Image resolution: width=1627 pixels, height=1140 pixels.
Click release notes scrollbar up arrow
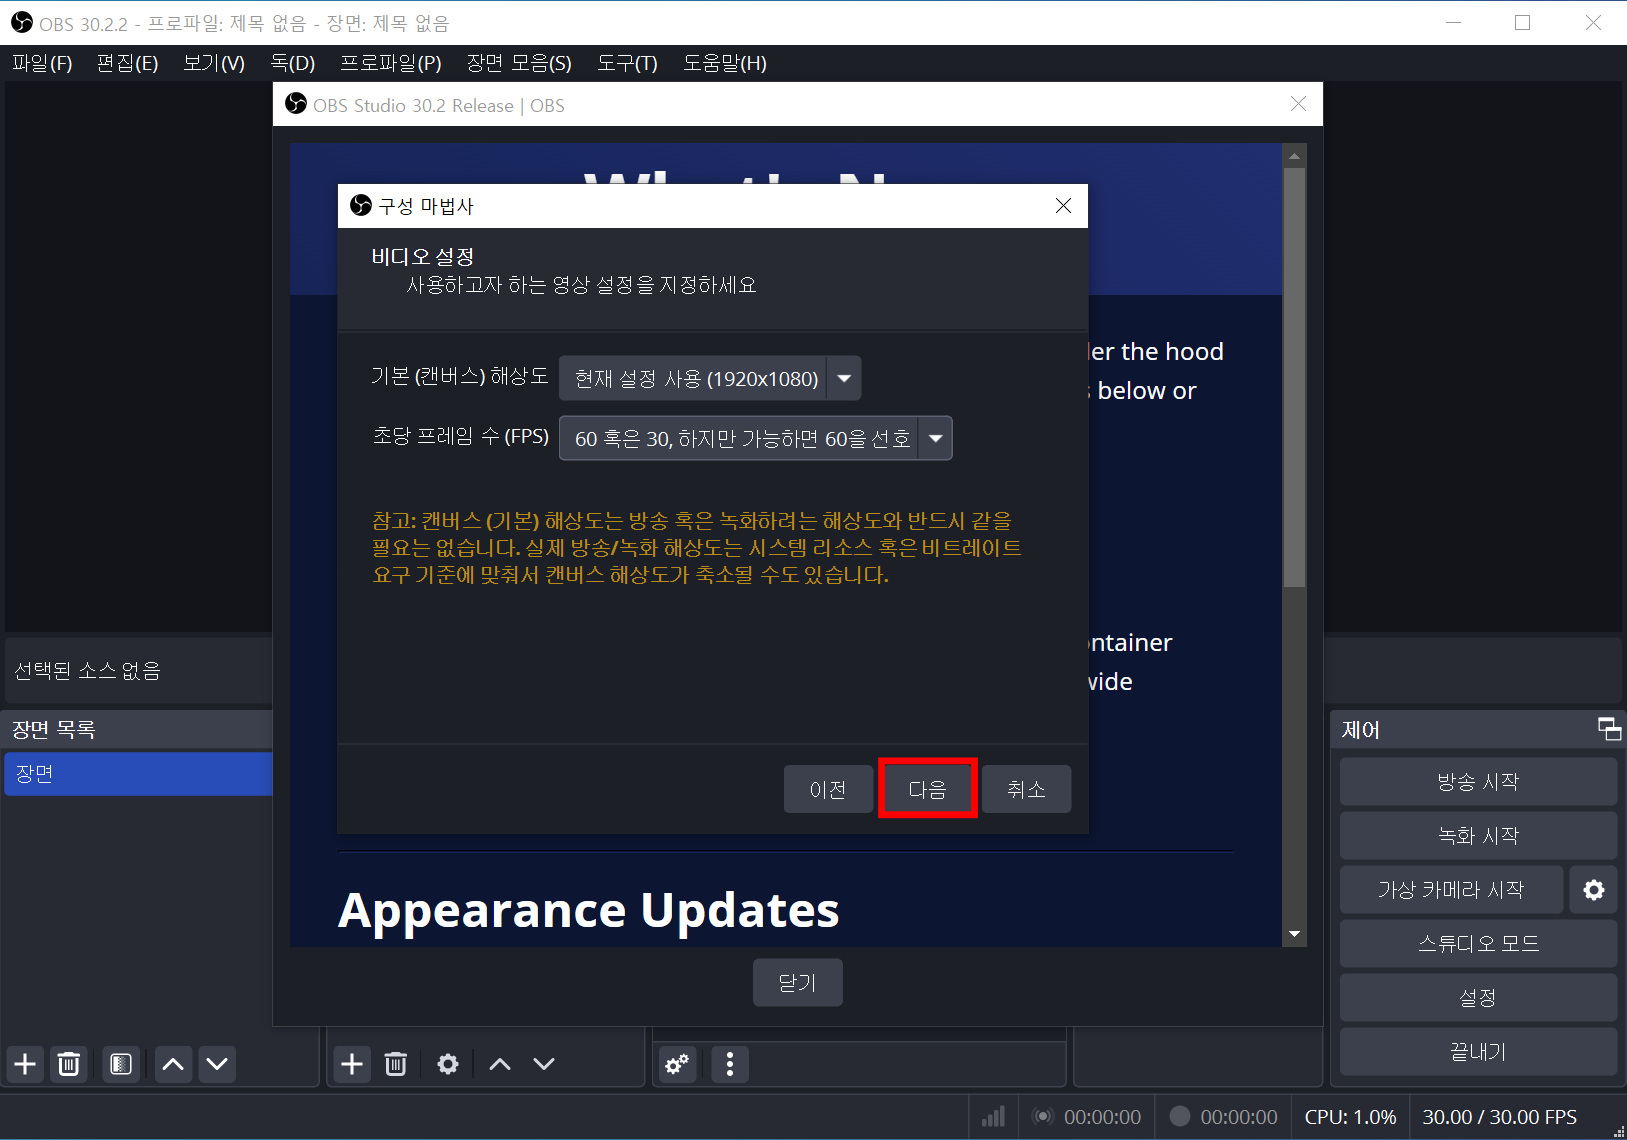click(x=1294, y=156)
